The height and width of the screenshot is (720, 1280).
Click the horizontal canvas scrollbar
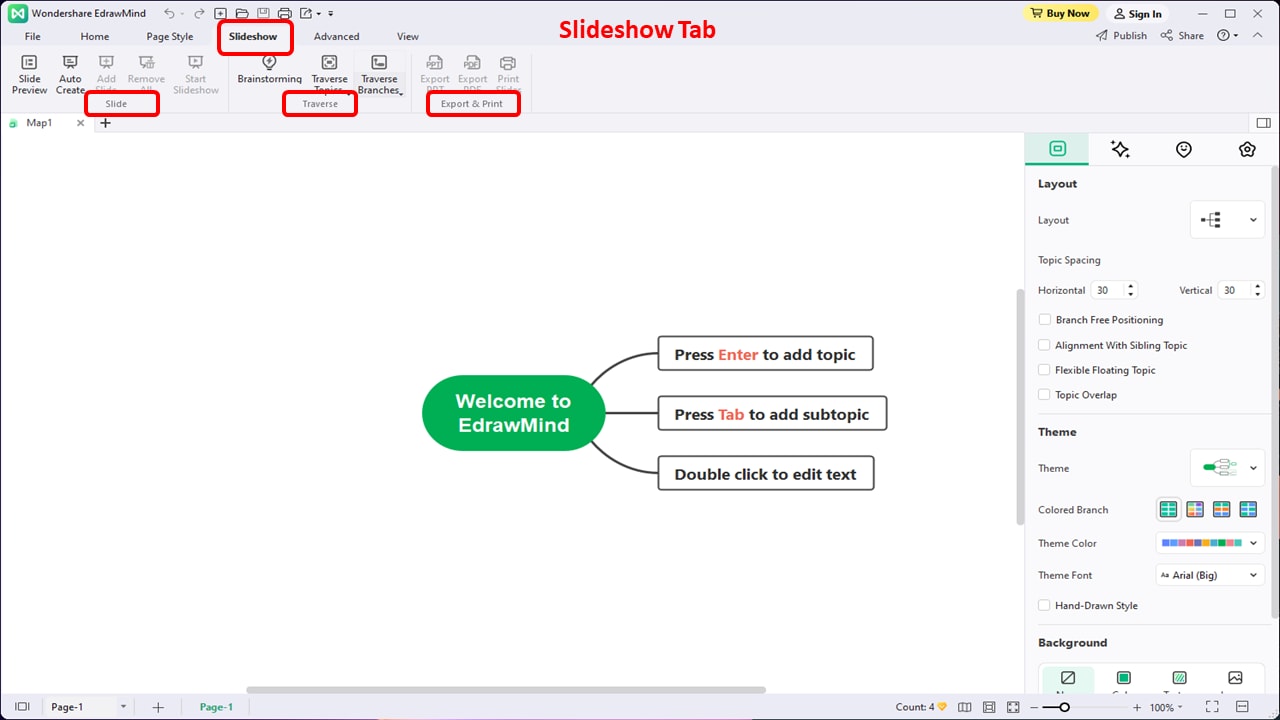pos(506,690)
